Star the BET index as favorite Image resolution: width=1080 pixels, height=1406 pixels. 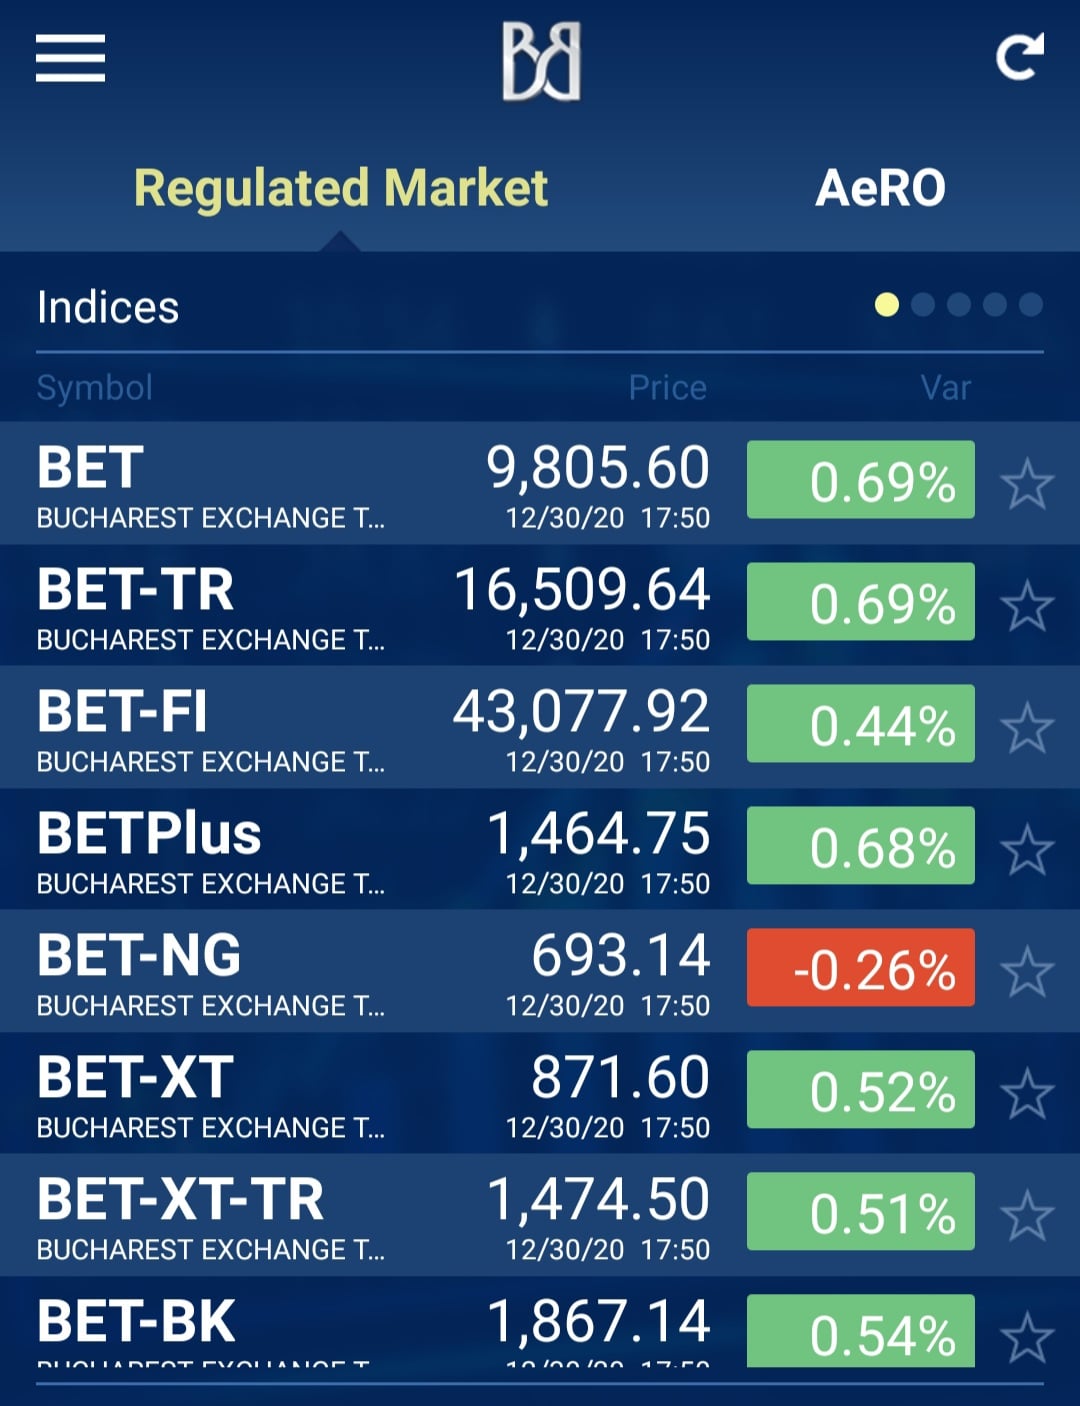click(1027, 484)
